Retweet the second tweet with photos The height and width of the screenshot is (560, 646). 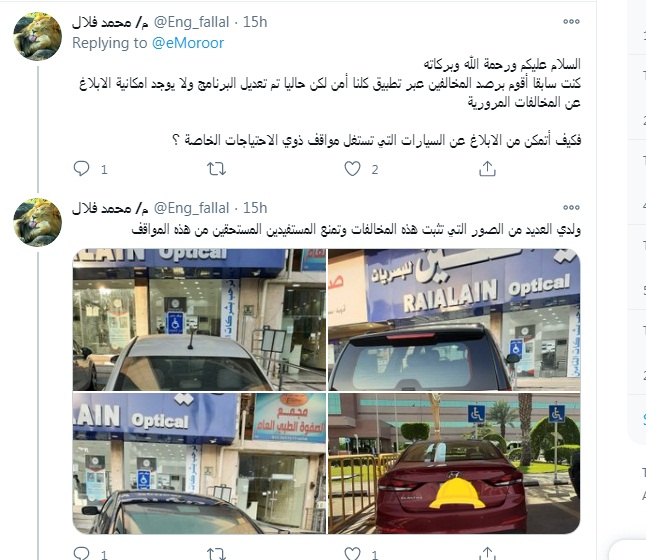[216, 553]
